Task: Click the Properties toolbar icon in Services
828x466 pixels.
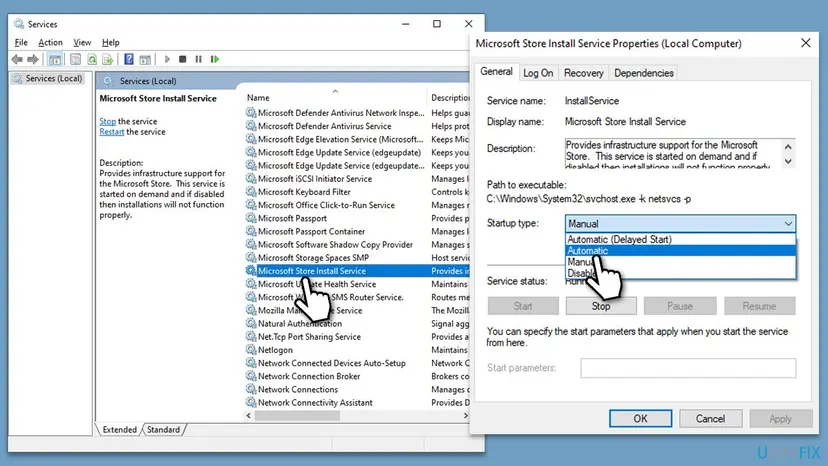Action: click(76, 59)
